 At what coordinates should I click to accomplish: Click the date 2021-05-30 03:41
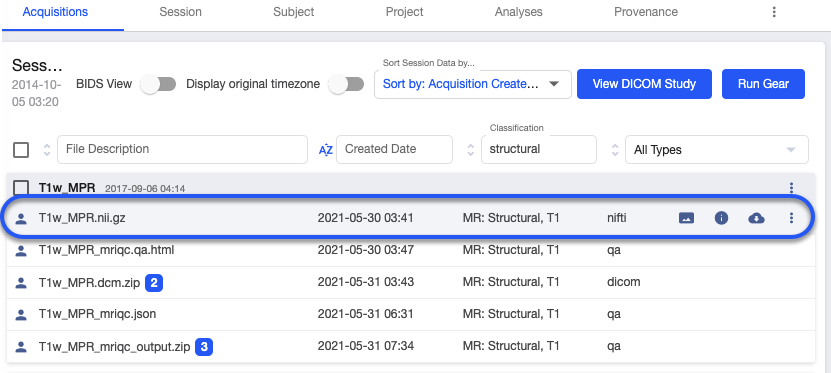point(366,218)
